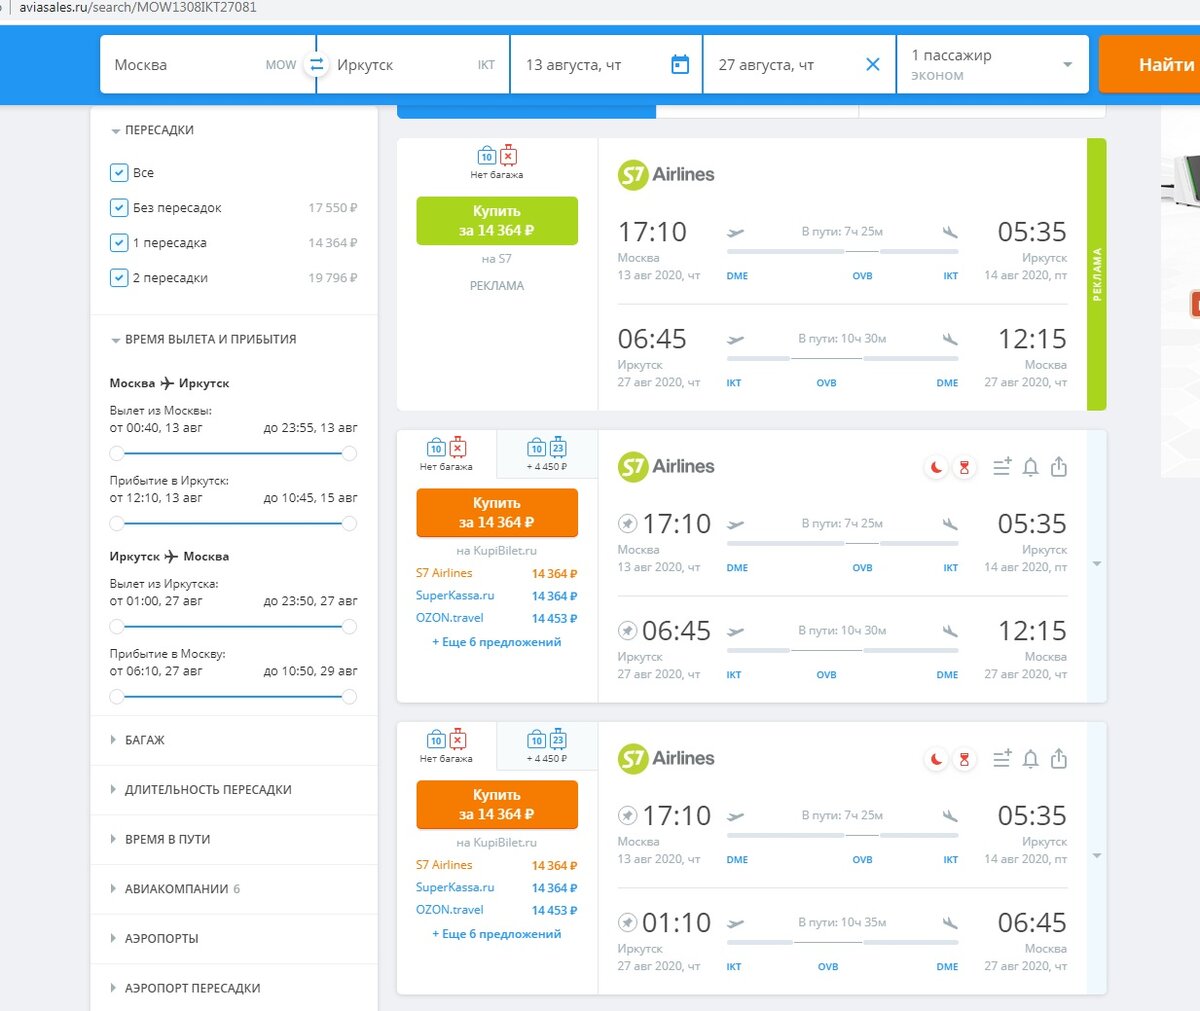Select Нет багажа tab on 01:10 return ticket

coord(446,745)
